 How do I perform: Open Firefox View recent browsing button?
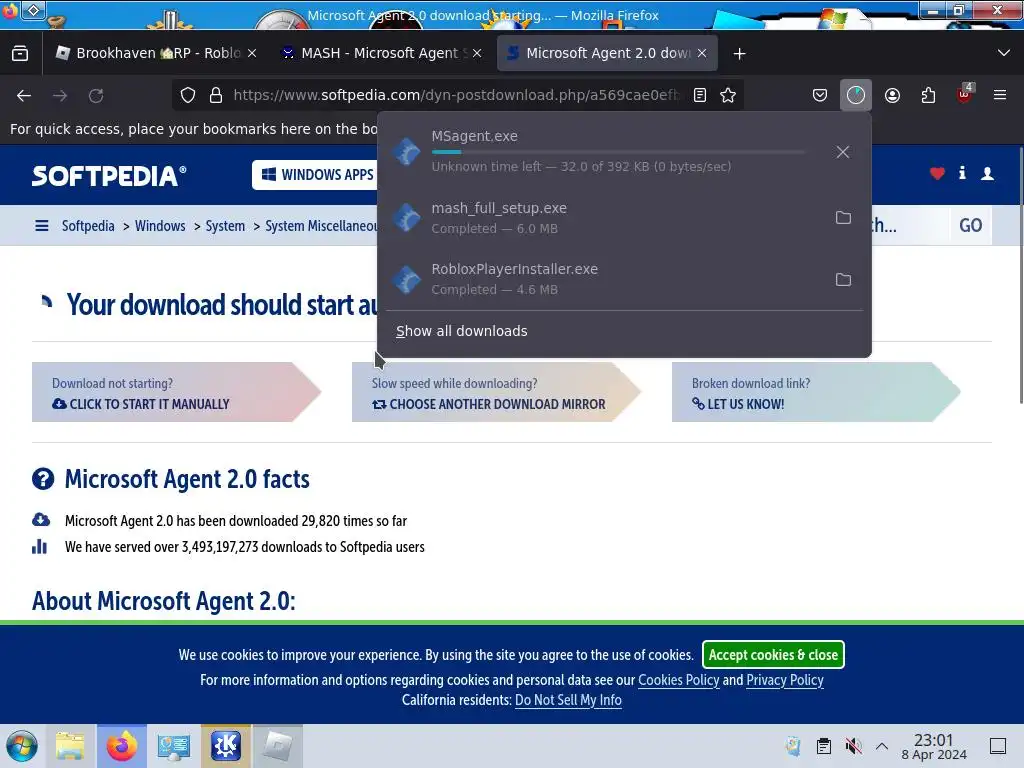tap(20, 54)
